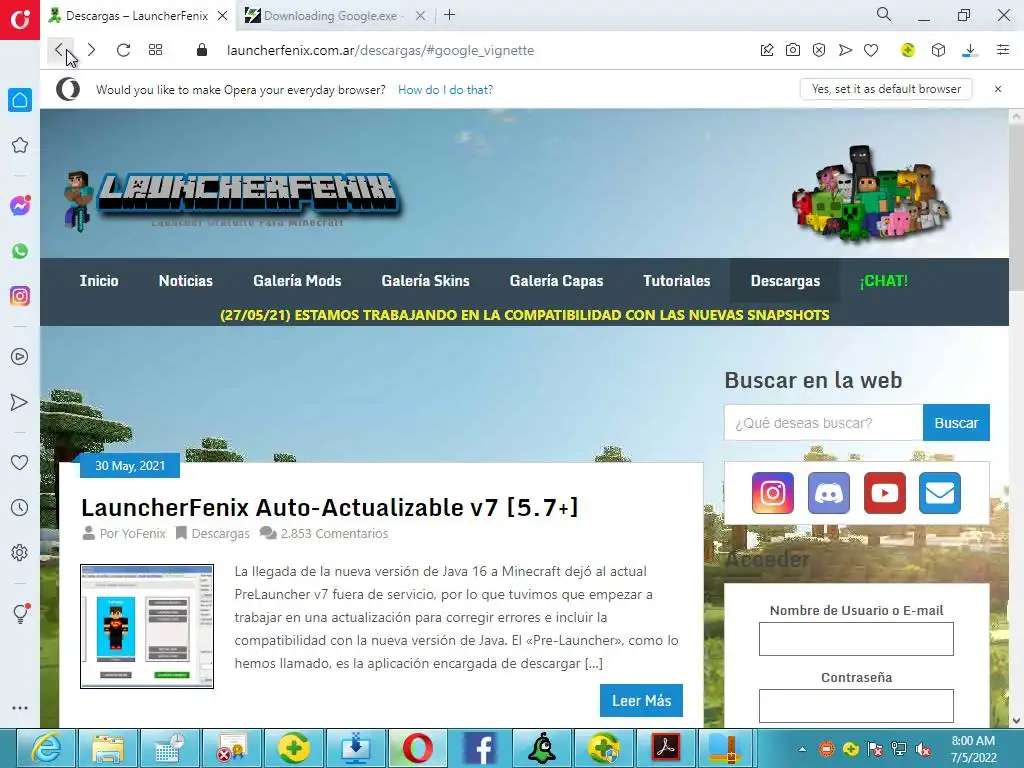Image resolution: width=1024 pixels, height=768 pixels.
Task: Click the ¿Qué deseas buscar? search field
Action: tap(824, 423)
